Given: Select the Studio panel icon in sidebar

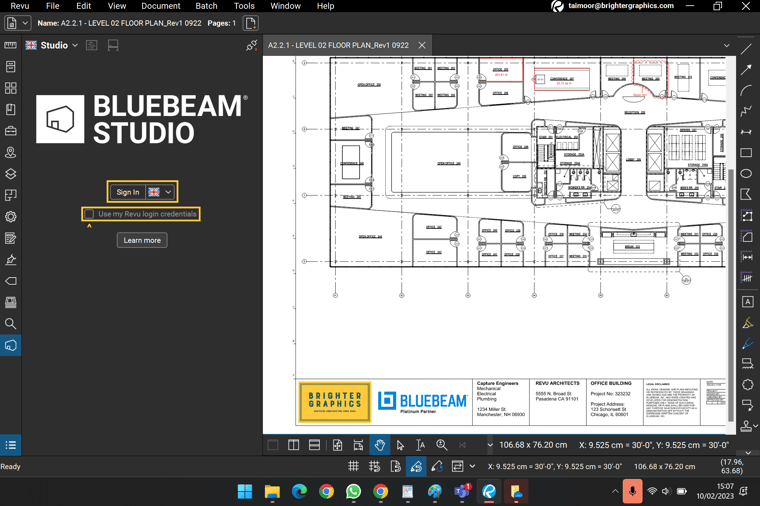Looking at the screenshot, I should (10, 346).
